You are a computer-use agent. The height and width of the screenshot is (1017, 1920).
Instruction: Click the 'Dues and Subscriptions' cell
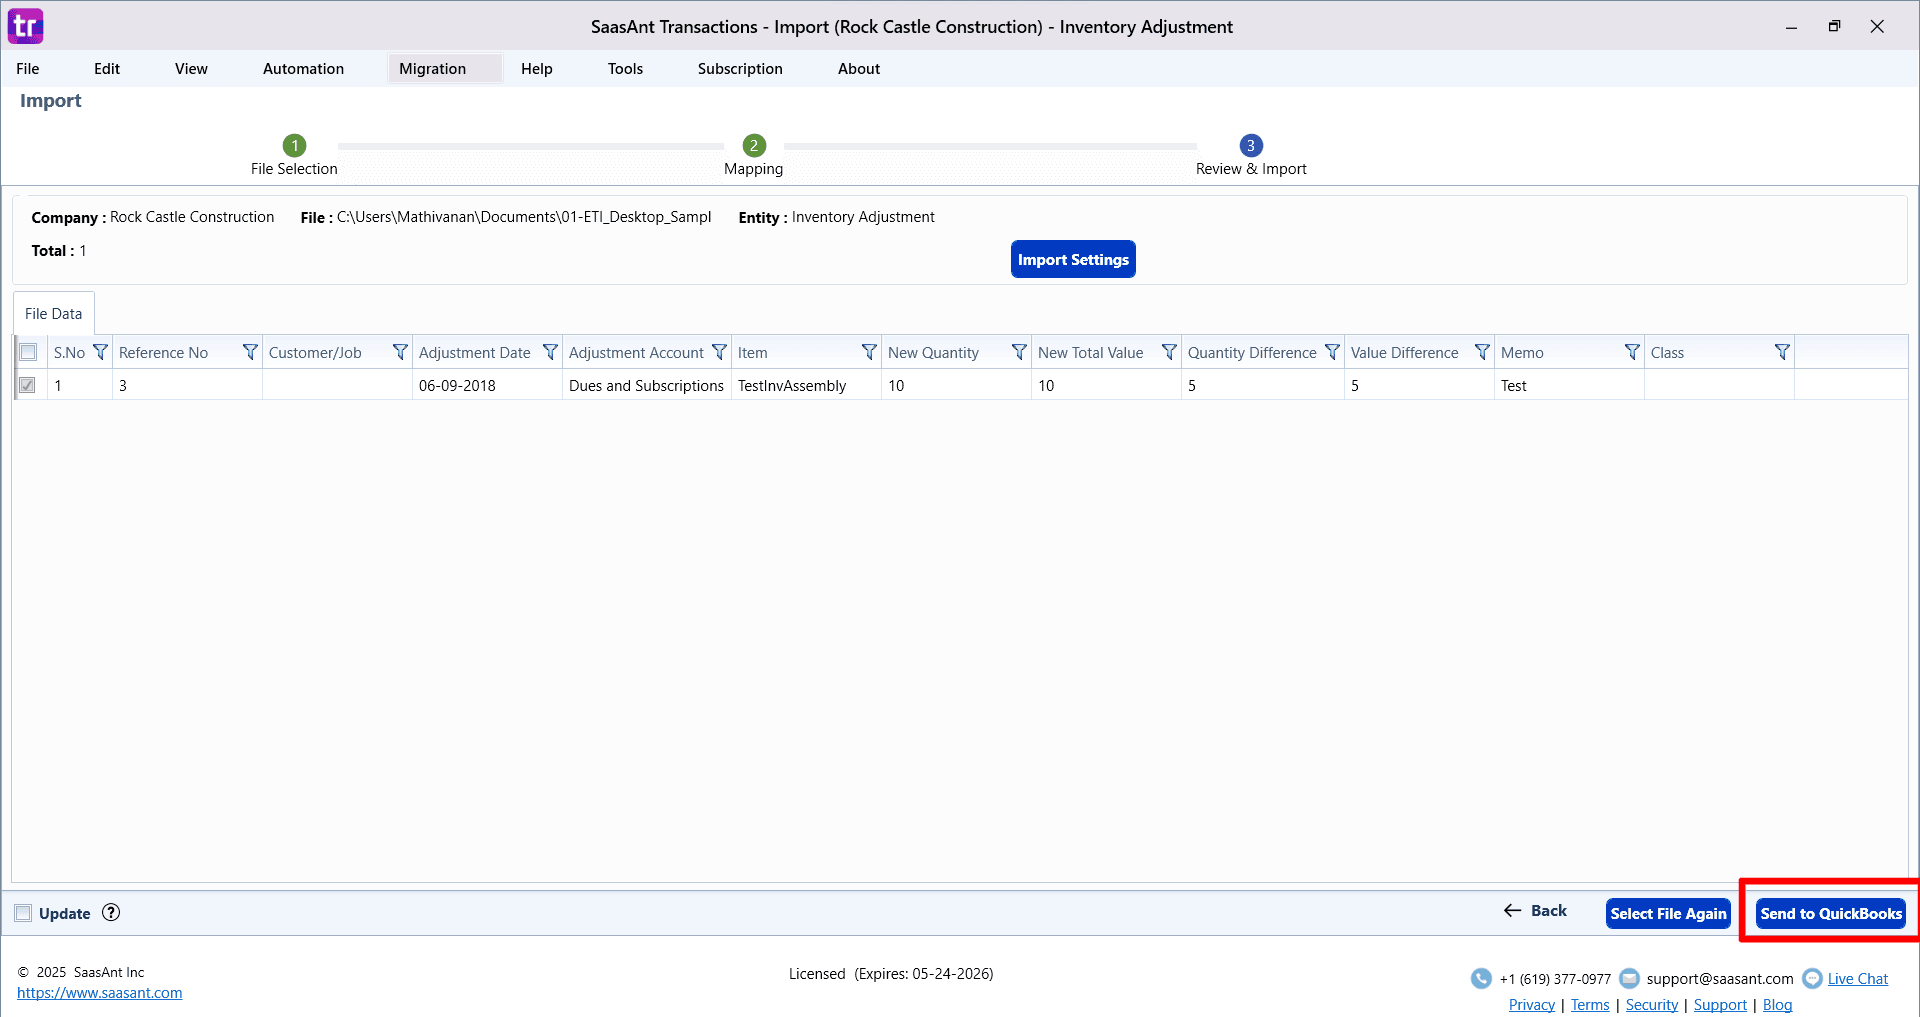coord(647,385)
